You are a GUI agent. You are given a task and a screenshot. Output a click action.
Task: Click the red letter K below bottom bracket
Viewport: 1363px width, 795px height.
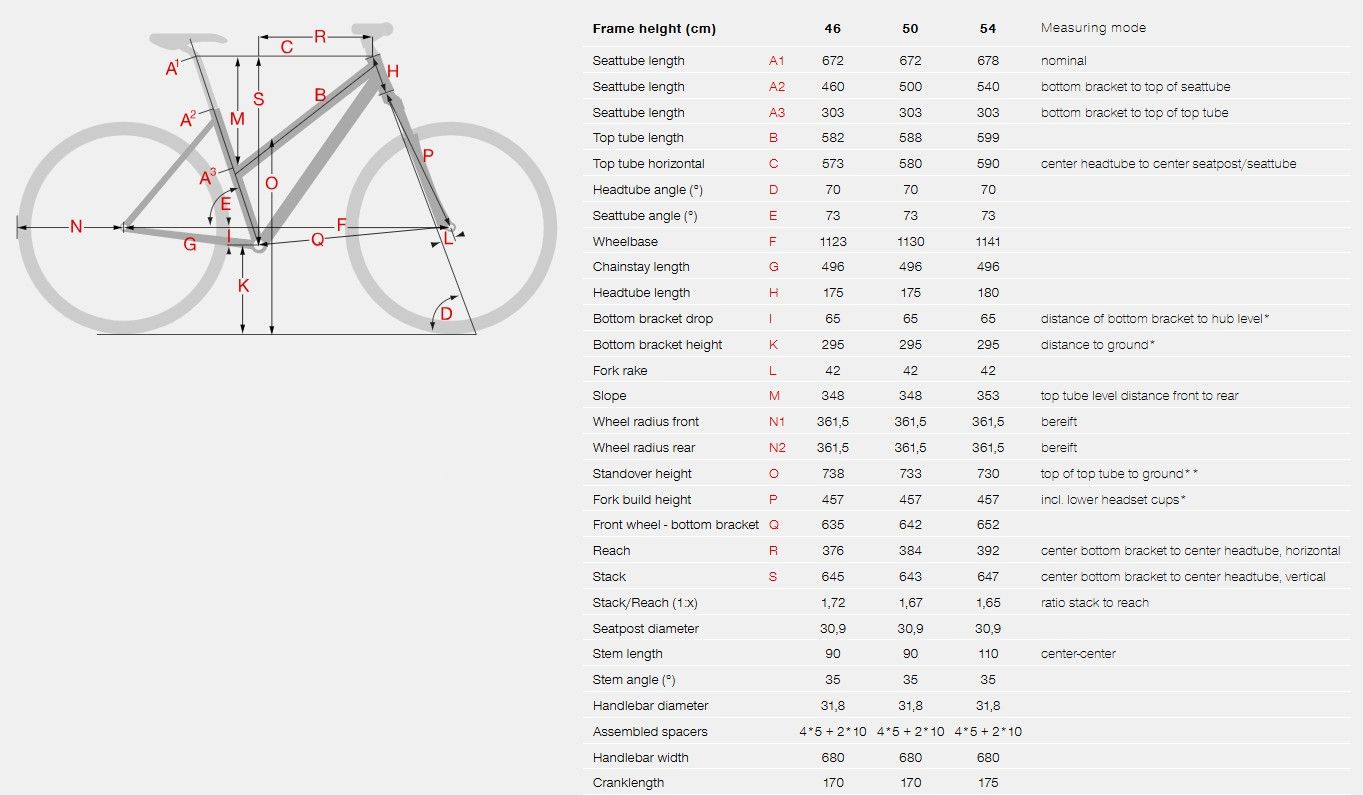[x=243, y=286]
